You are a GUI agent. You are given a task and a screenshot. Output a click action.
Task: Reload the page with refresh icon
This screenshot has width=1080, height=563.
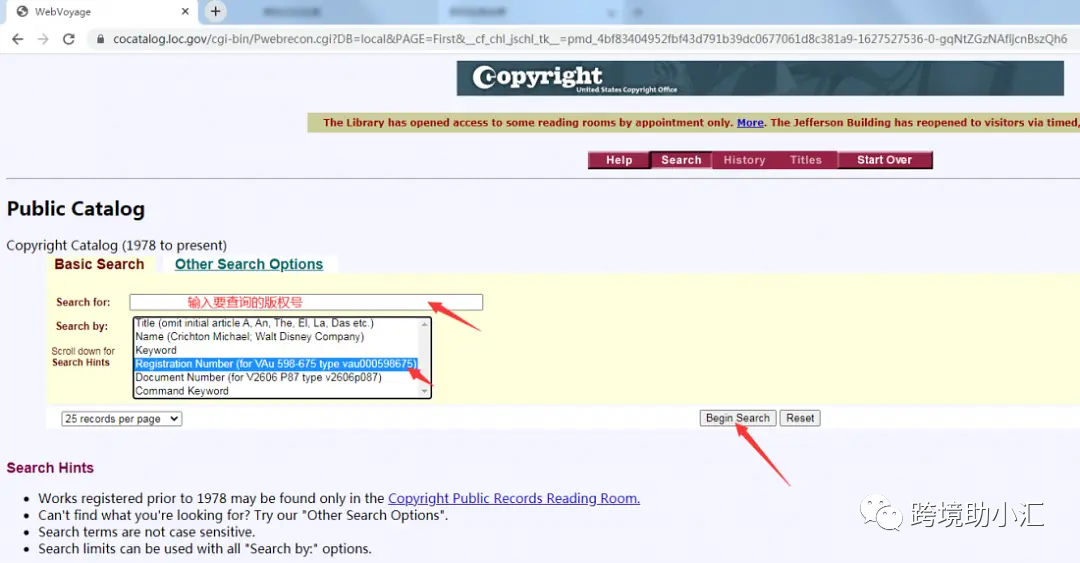tap(68, 39)
